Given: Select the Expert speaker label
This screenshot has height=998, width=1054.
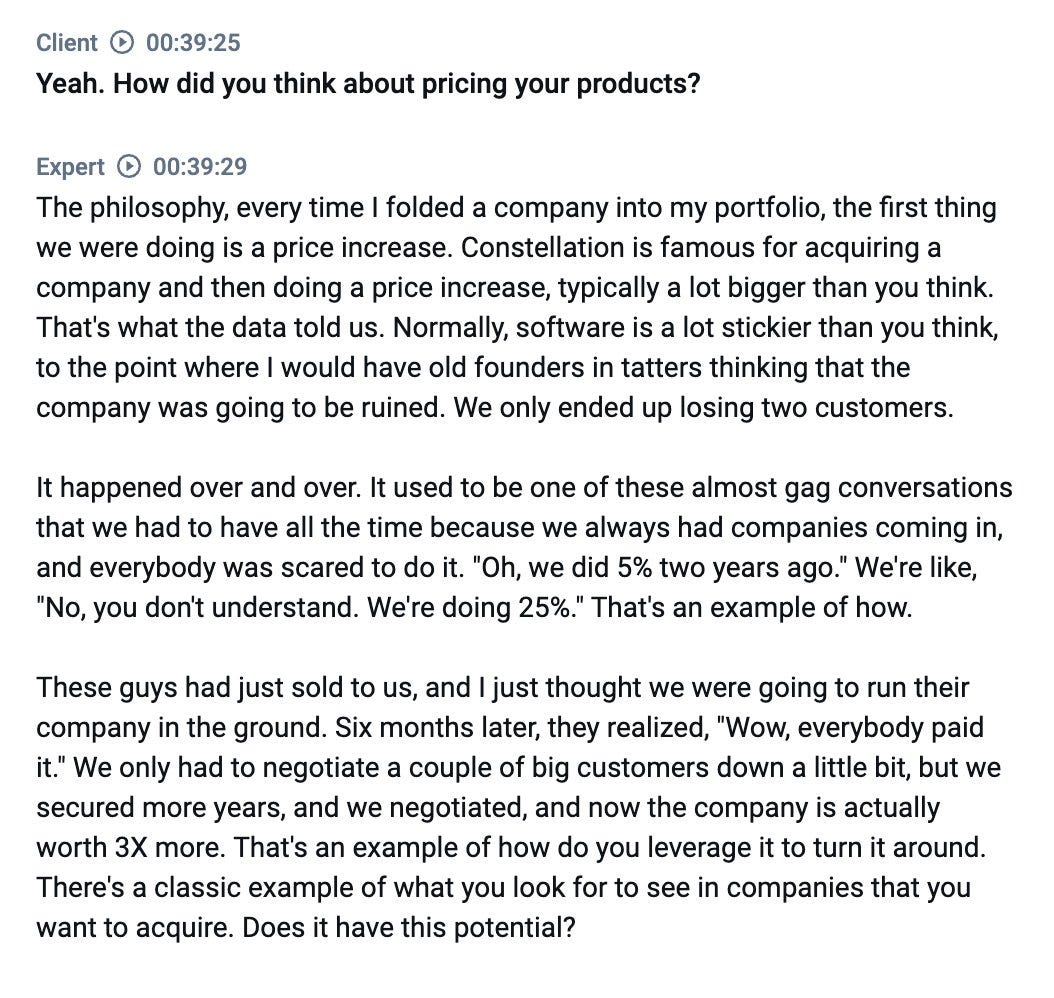Looking at the screenshot, I should (70, 167).
